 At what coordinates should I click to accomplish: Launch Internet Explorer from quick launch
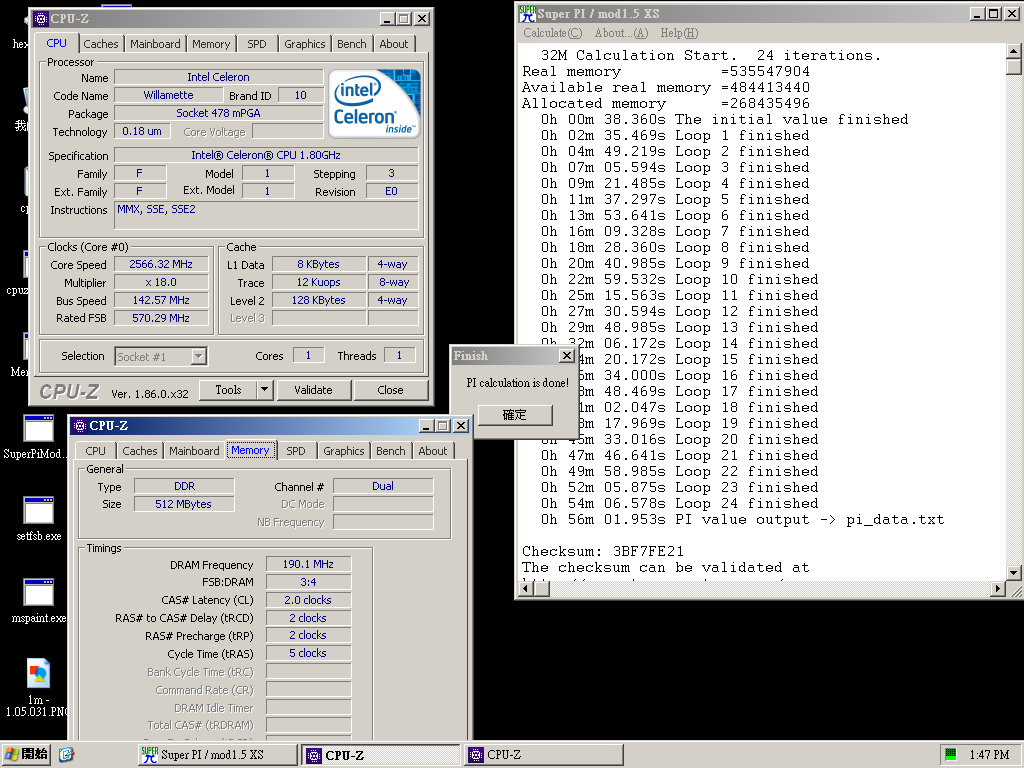pos(66,755)
